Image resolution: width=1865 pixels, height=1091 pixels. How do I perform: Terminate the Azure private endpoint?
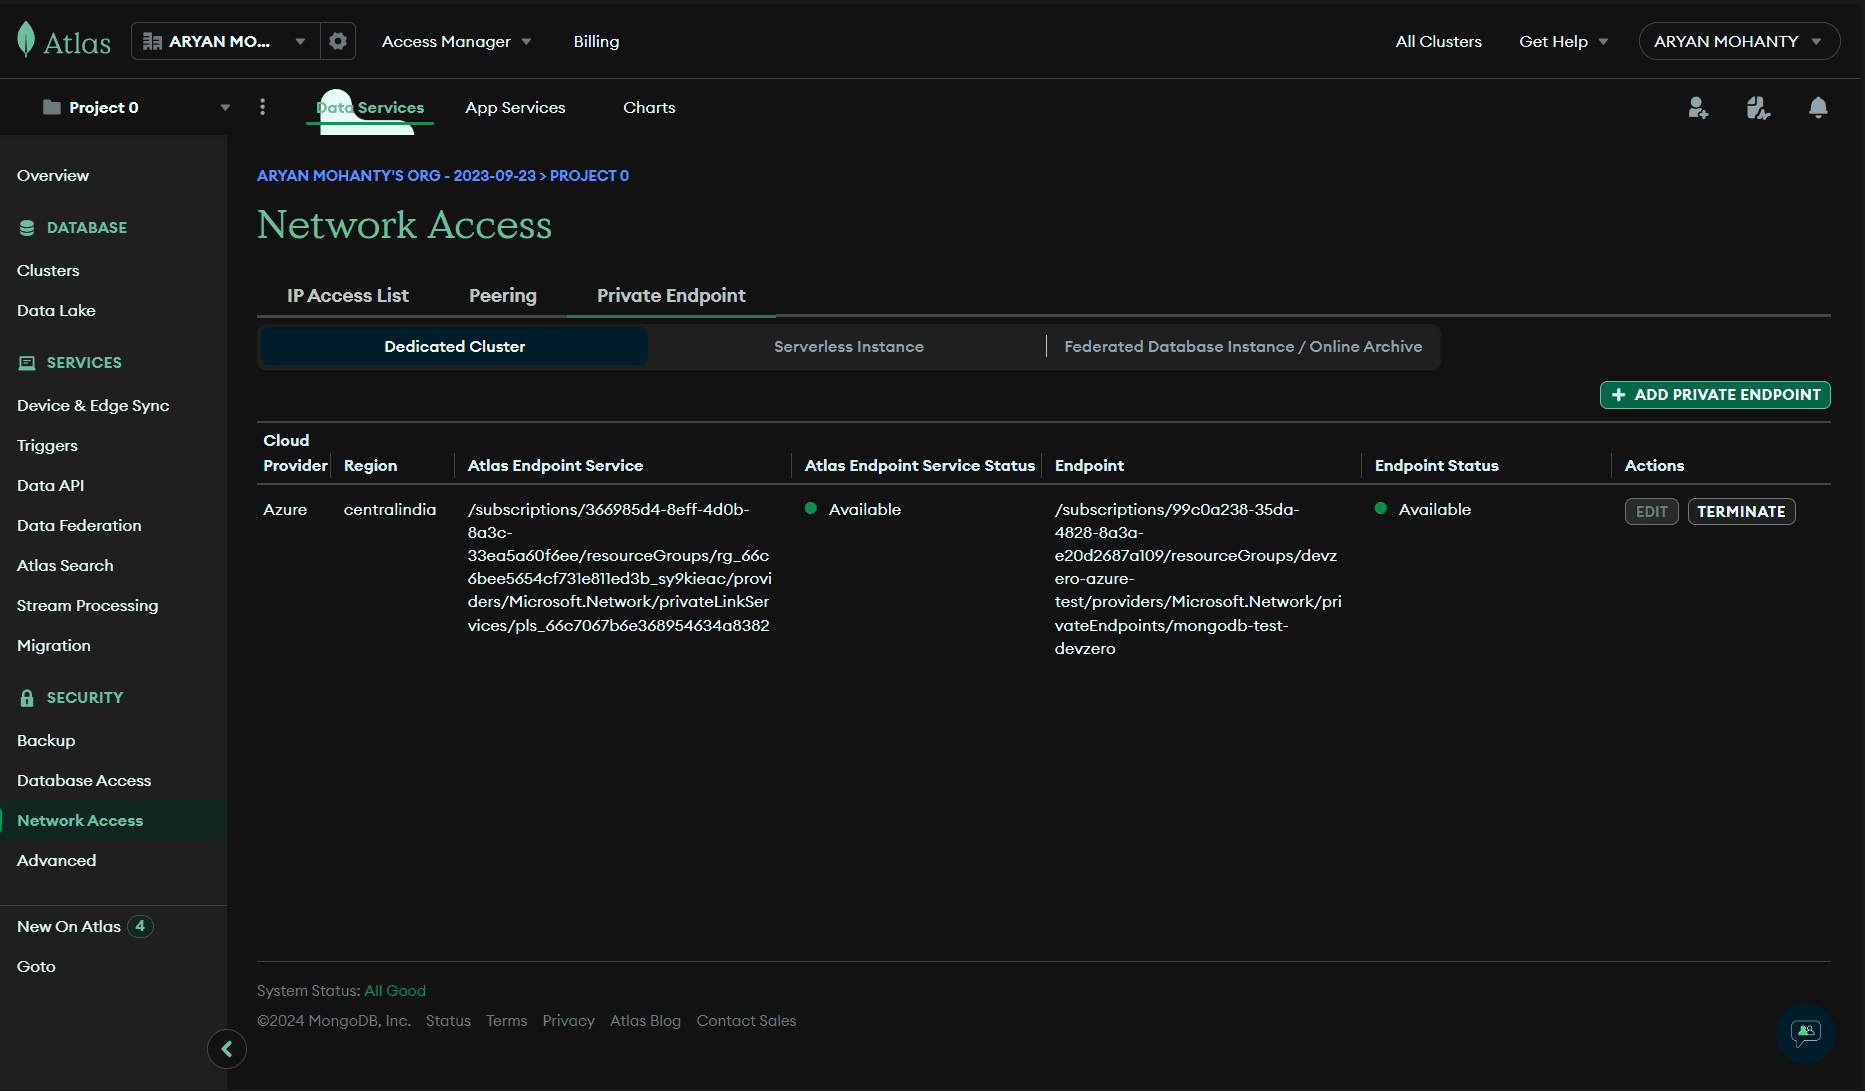pos(1741,511)
